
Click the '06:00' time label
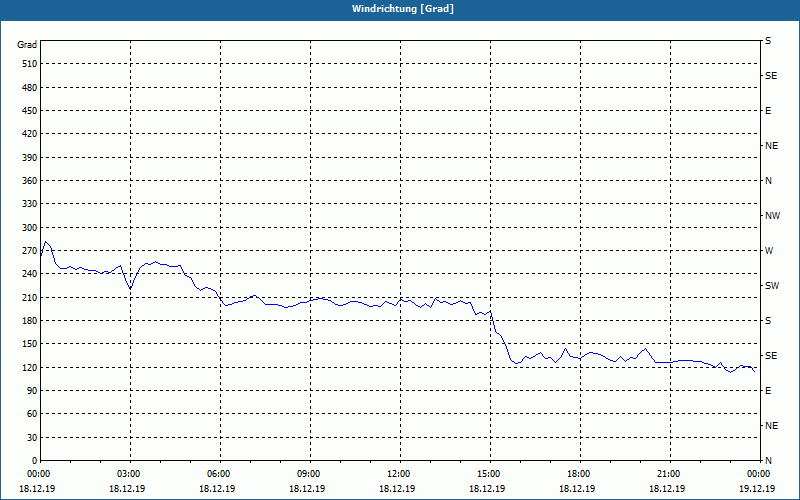pyautogui.click(x=220, y=474)
